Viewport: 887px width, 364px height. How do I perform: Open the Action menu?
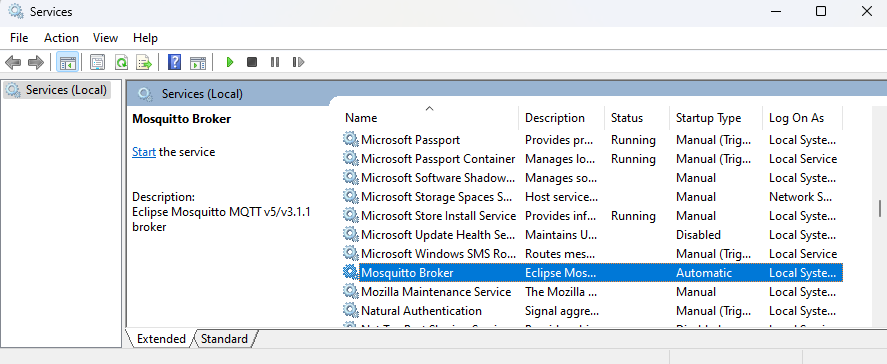pyautogui.click(x=61, y=38)
